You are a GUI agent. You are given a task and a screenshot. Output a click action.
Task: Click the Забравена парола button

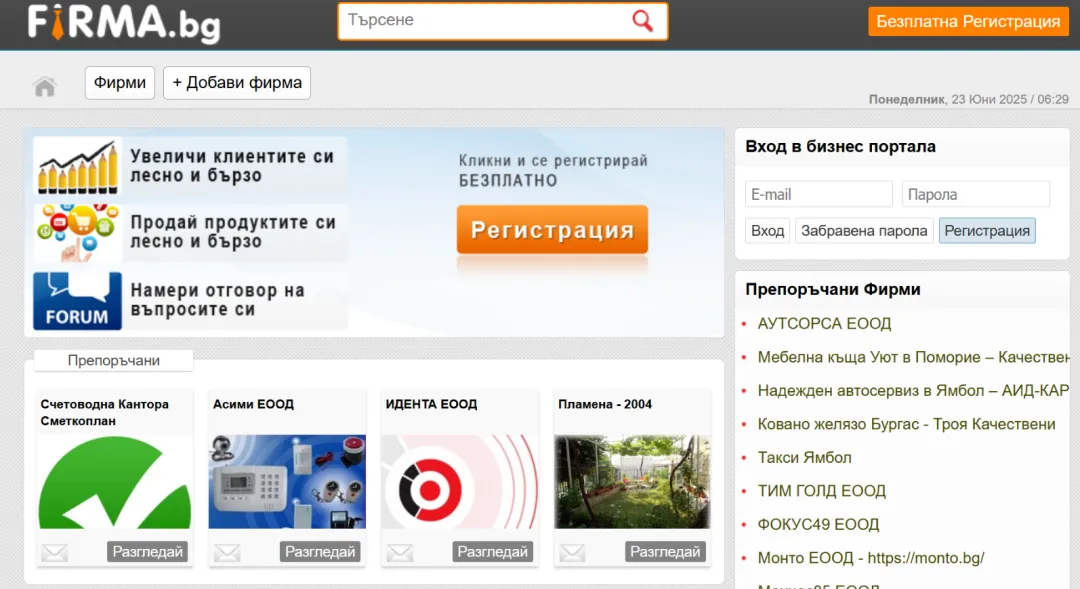pyautogui.click(x=864, y=231)
